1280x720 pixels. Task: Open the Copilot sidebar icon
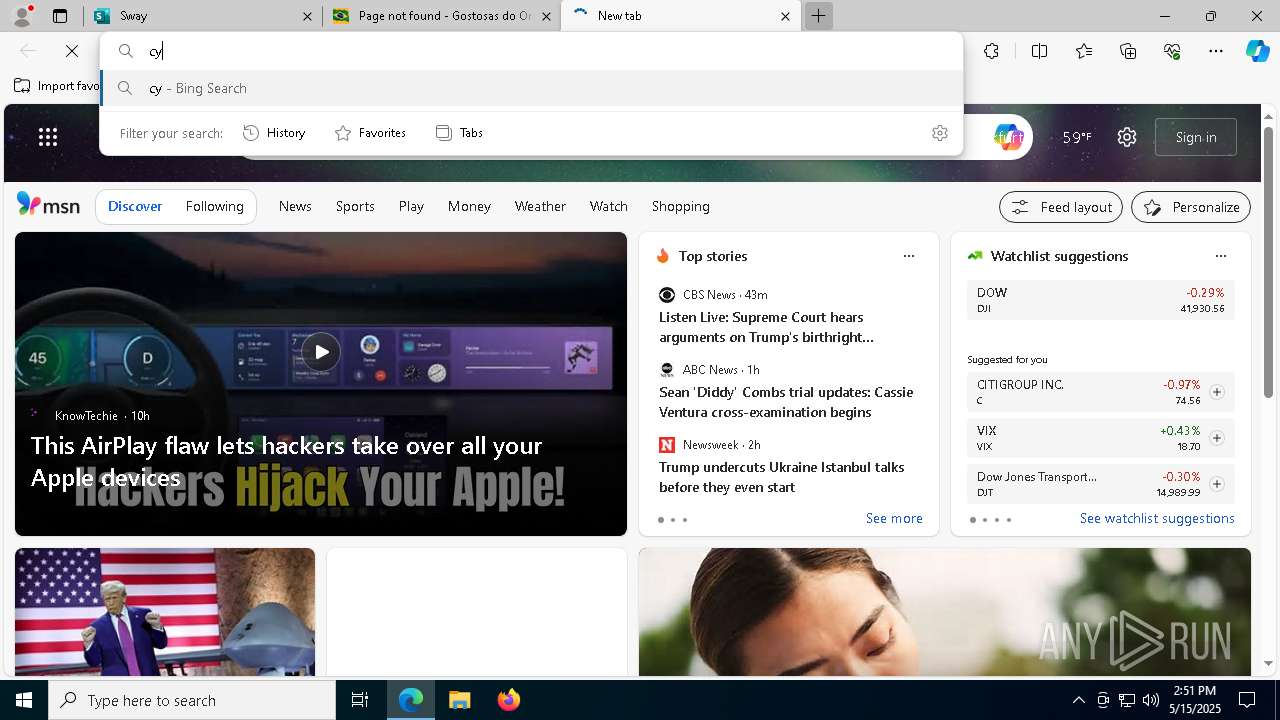[1257, 51]
